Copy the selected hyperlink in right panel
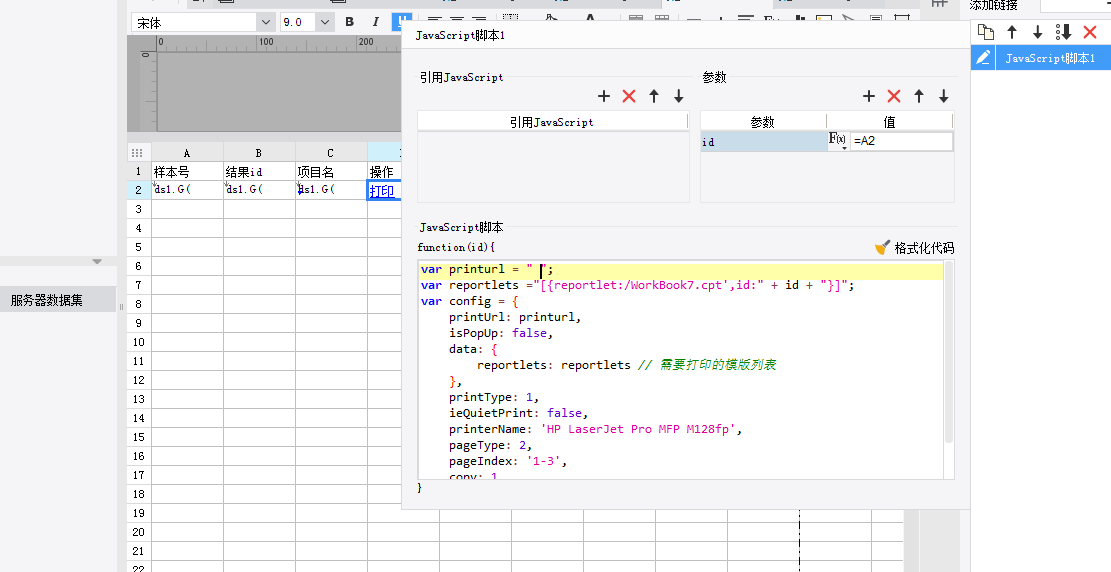This screenshot has width=1111, height=572. 986,32
